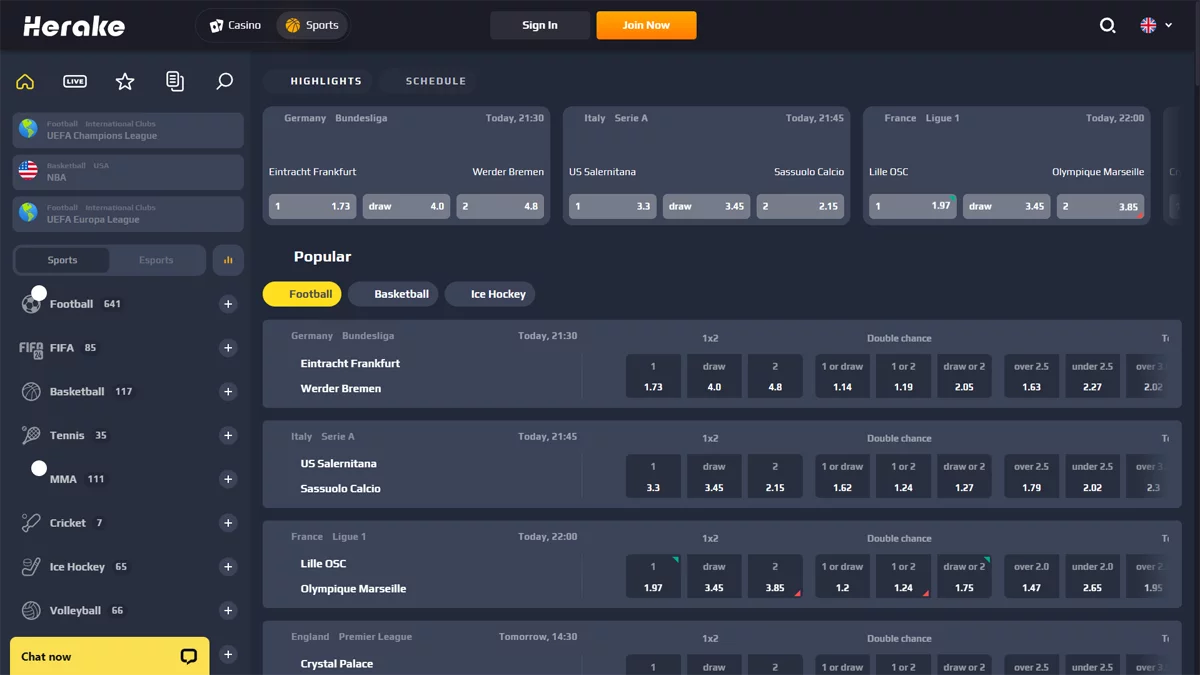Select over 2.5 at 1.63 Frankfurt row
Image resolution: width=1200 pixels, height=675 pixels.
click(x=1031, y=376)
